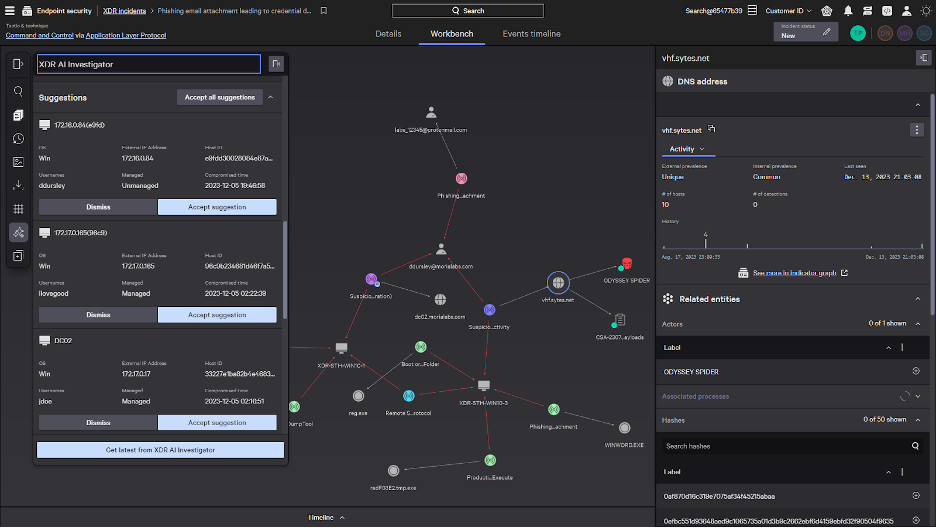Viewport: 936px width, 528px height.
Task: Collapse the Suggestions section
Action: coord(270,97)
